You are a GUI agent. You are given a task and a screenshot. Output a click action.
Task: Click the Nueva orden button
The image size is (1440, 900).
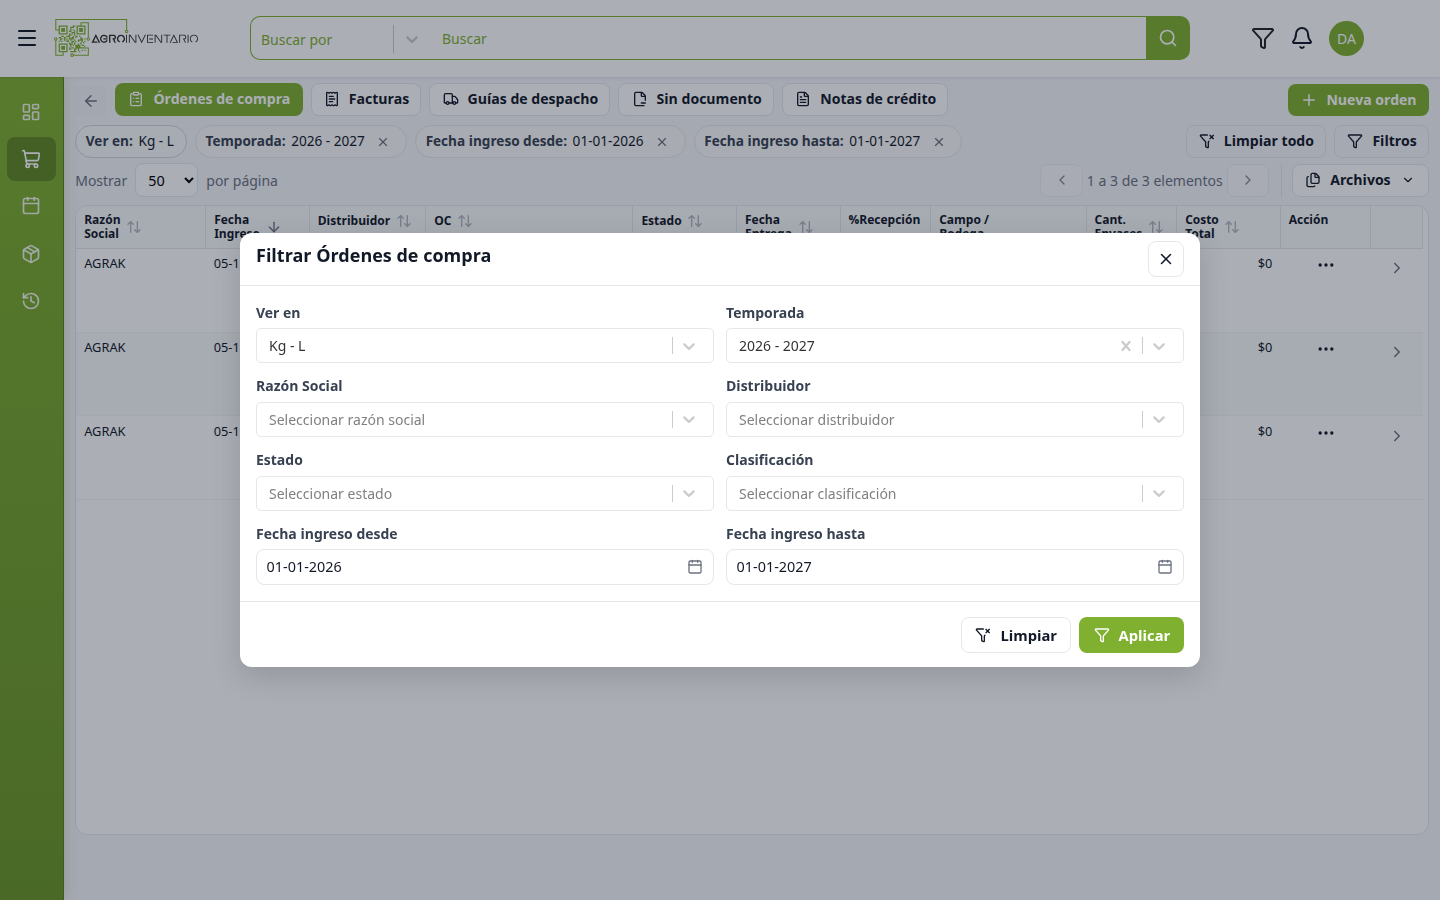pyautogui.click(x=1358, y=100)
